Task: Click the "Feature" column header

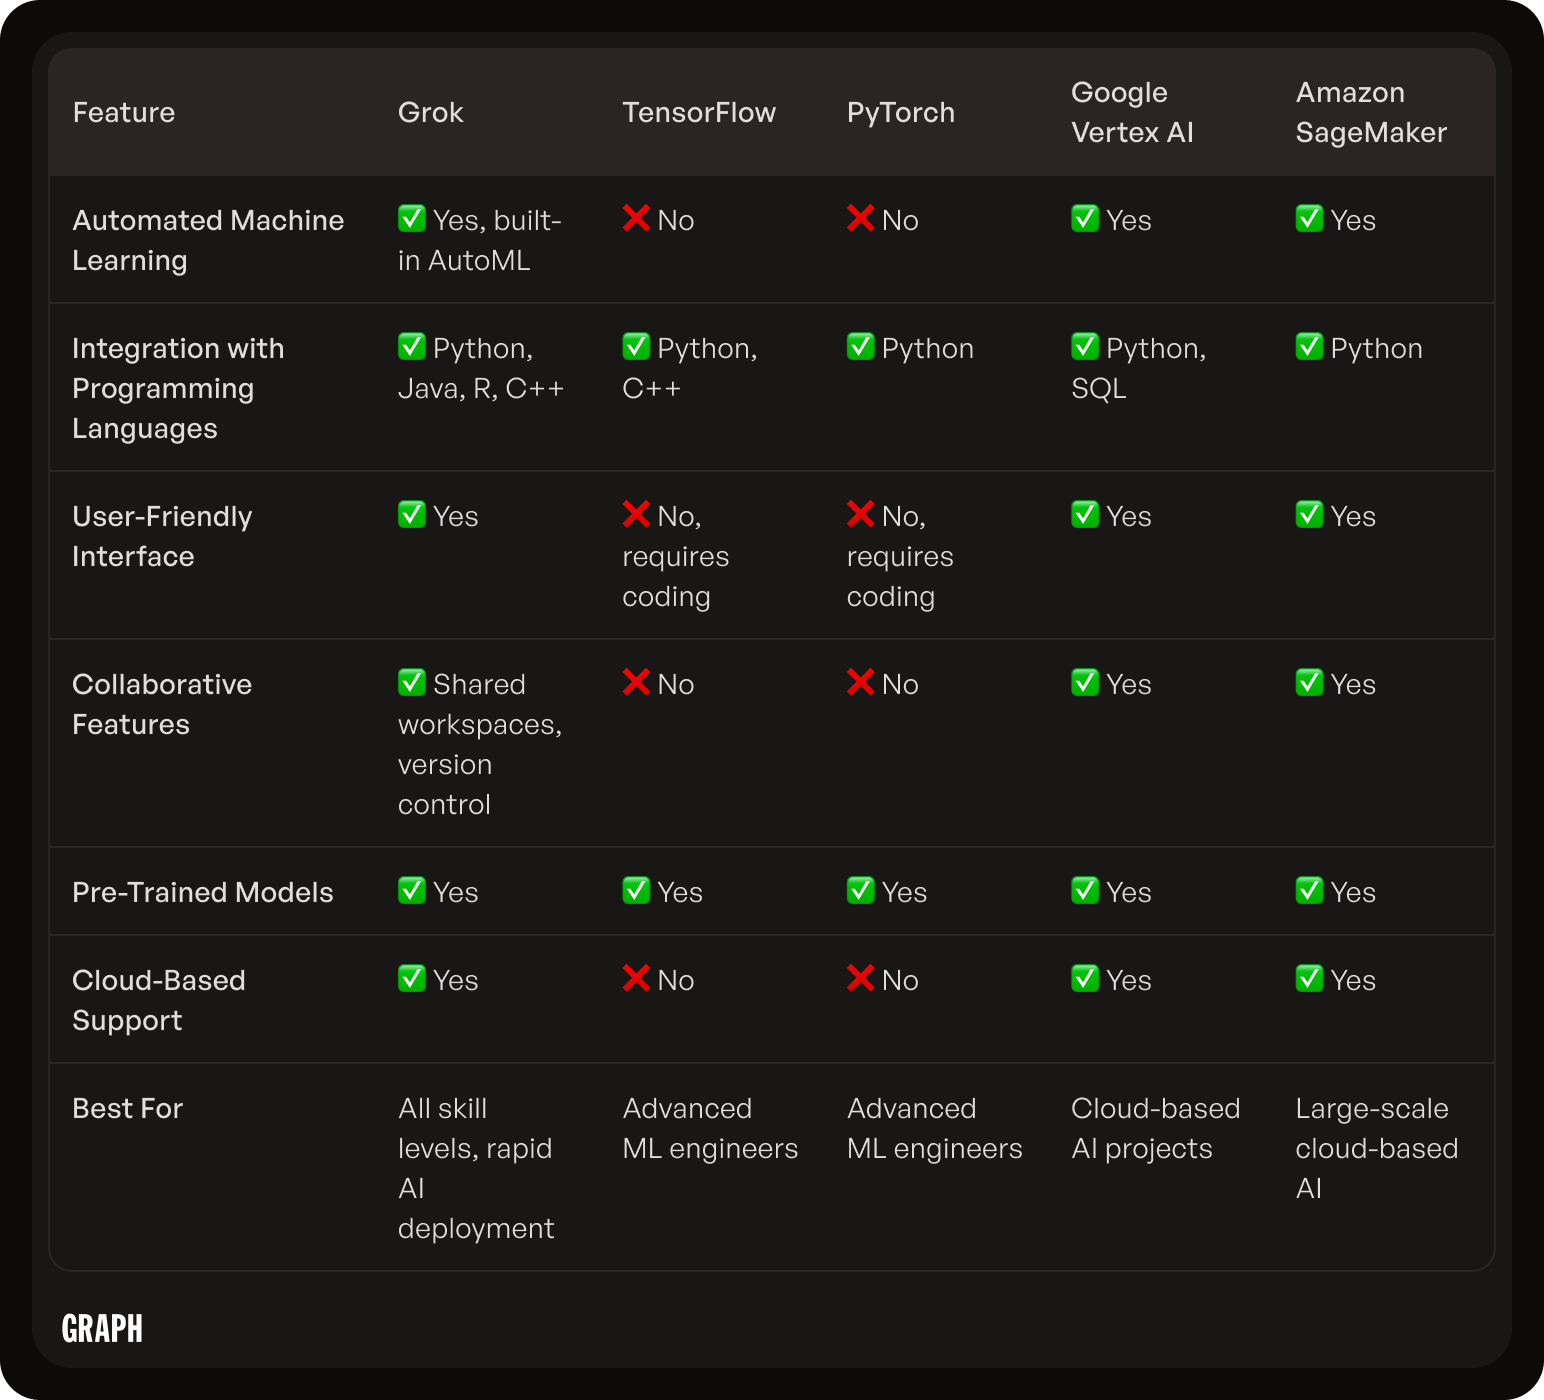Action: (x=124, y=112)
